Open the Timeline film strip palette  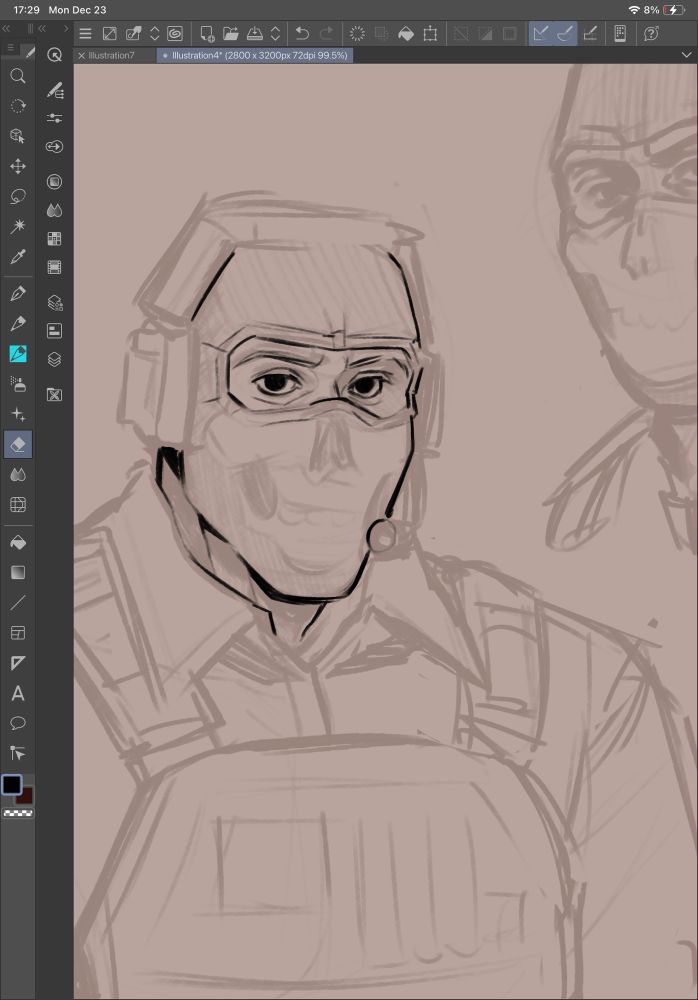54,267
